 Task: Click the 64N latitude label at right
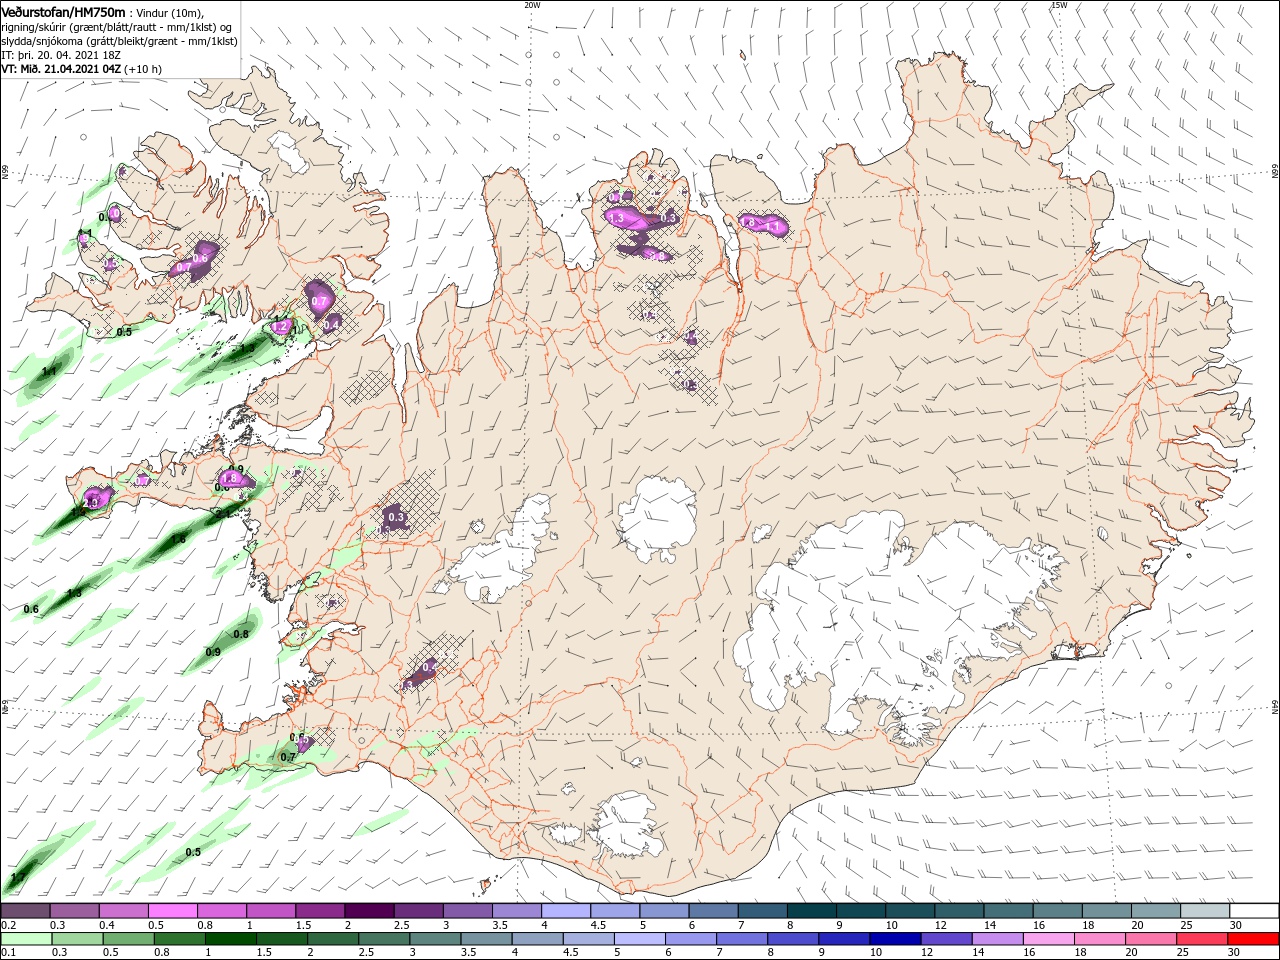pyautogui.click(x=1275, y=706)
